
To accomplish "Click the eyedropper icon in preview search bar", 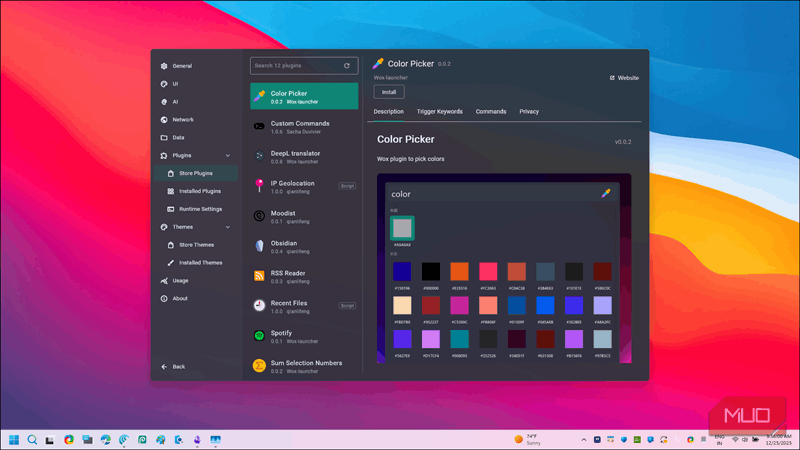I will [x=606, y=193].
